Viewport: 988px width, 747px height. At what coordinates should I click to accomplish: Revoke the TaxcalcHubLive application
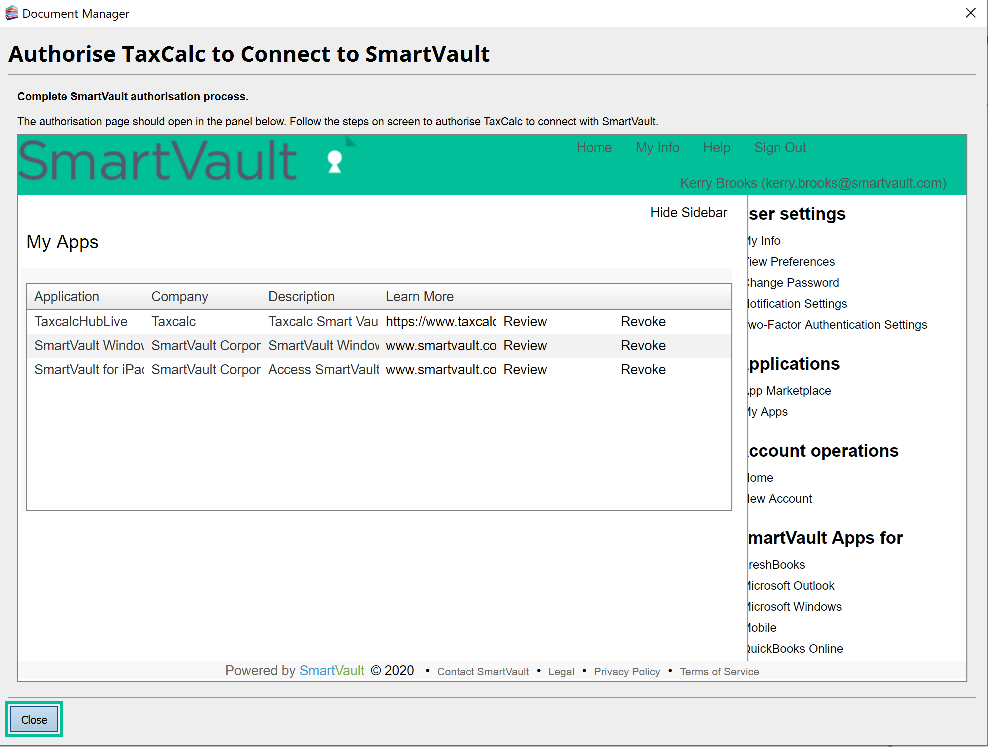pos(643,321)
